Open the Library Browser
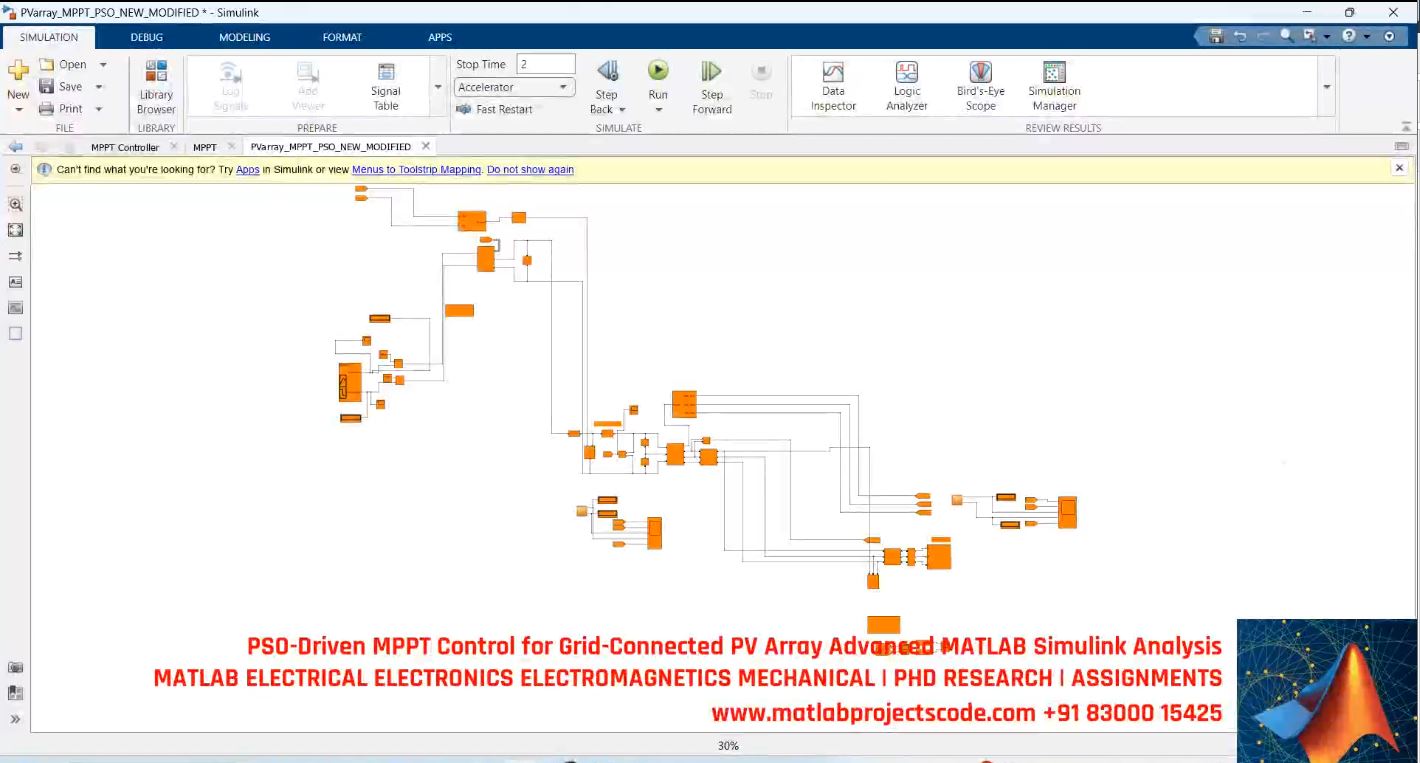 pyautogui.click(x=156, y=87)
